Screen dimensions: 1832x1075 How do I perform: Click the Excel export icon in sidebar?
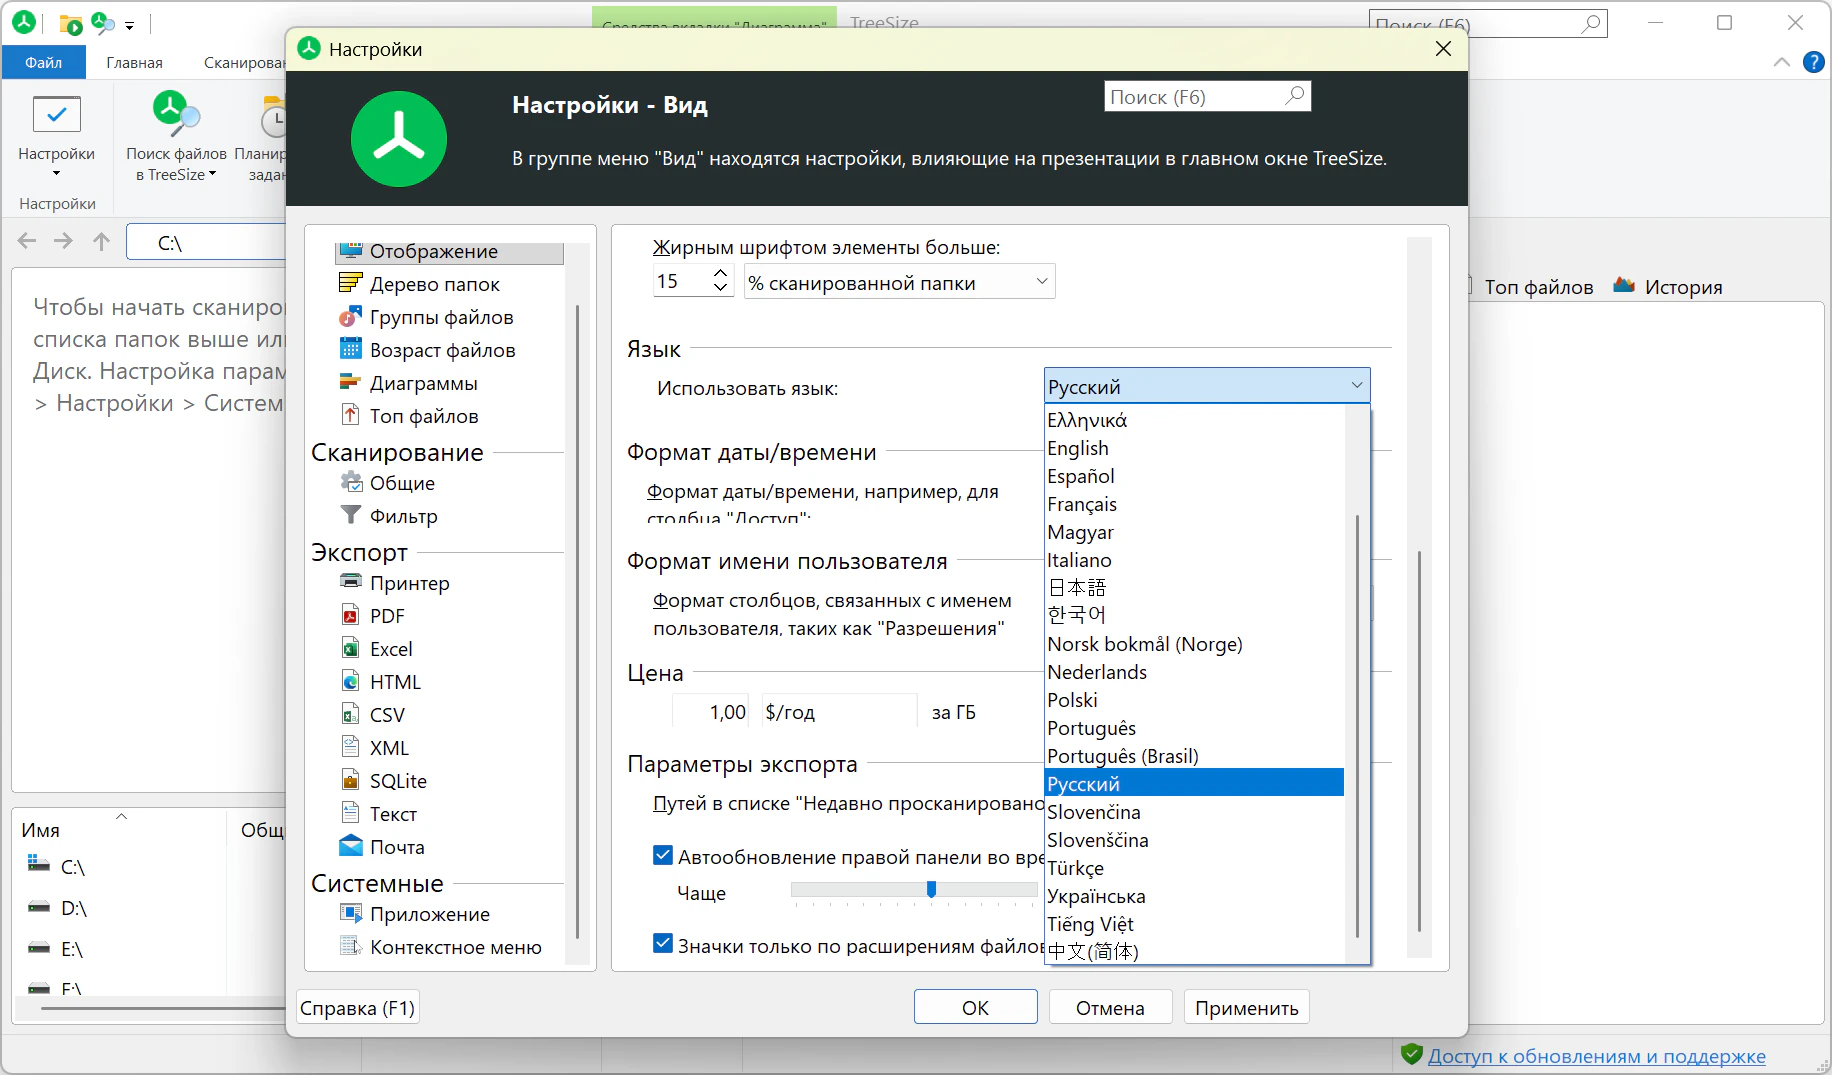350,649
